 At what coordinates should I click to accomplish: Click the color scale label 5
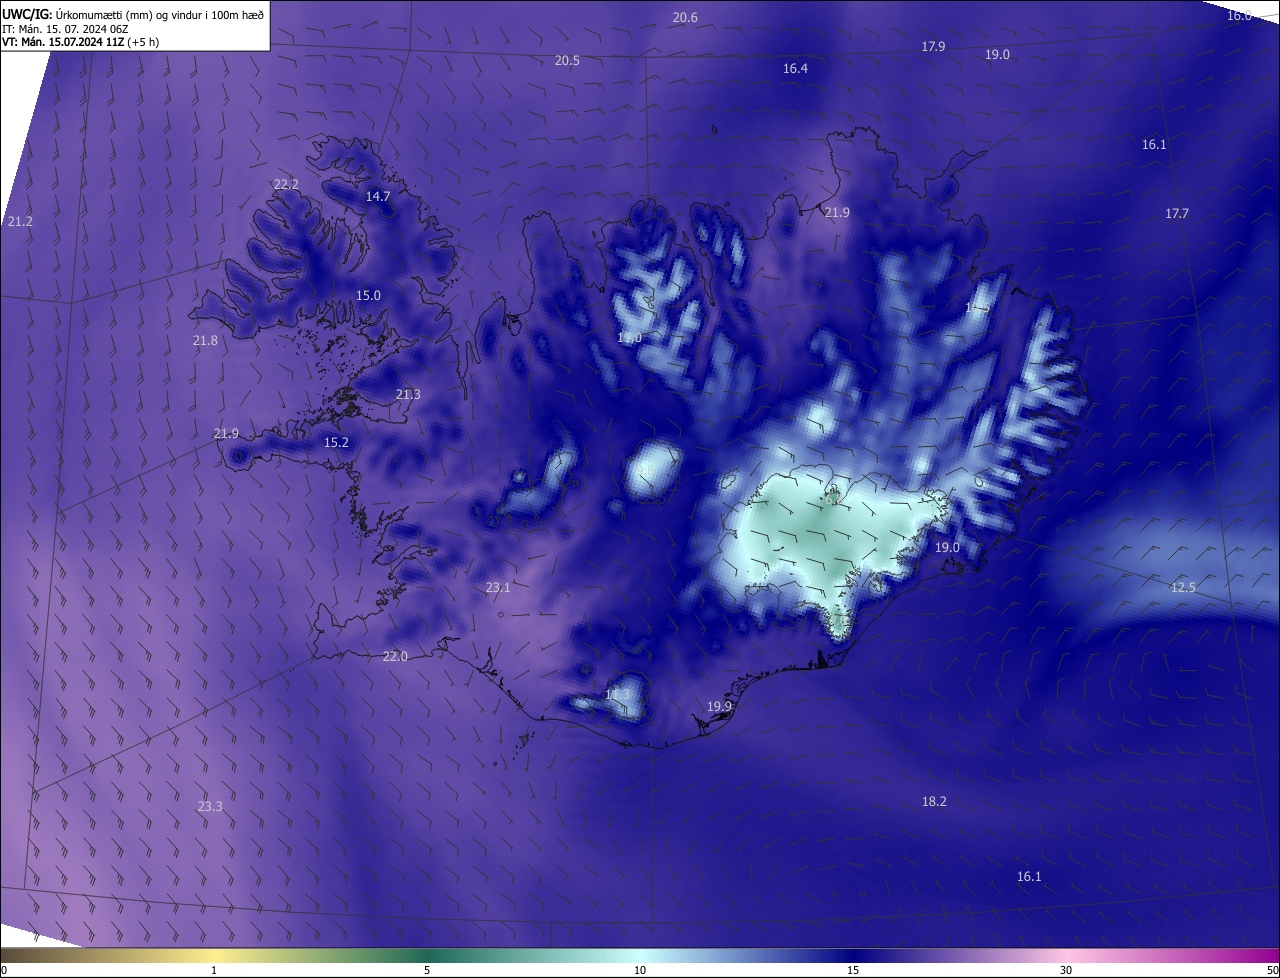pos(427,970)
